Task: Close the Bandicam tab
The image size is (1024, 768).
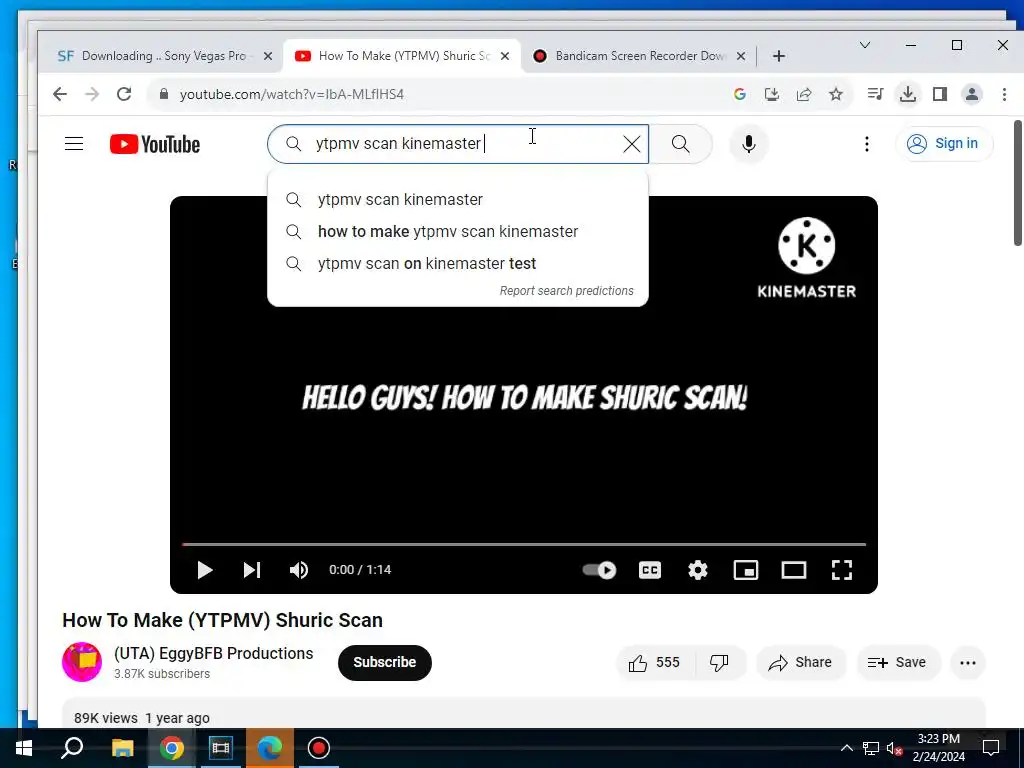Action: (x=741, y=56)
